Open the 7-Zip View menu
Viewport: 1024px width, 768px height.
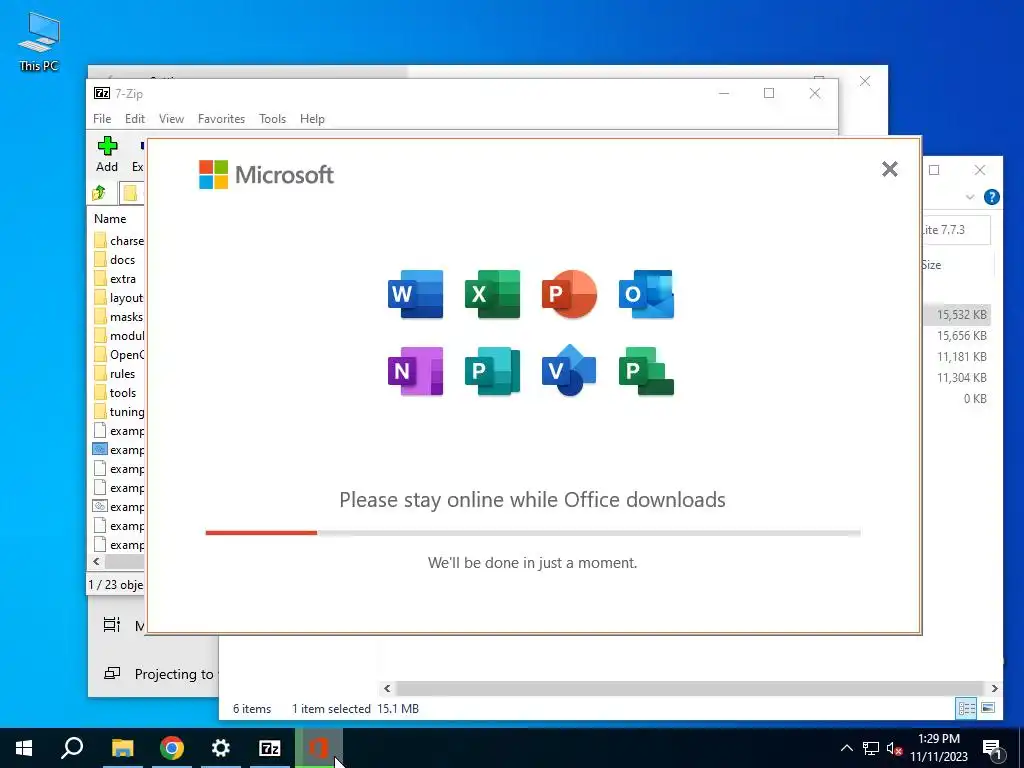(x=171, y=119)
